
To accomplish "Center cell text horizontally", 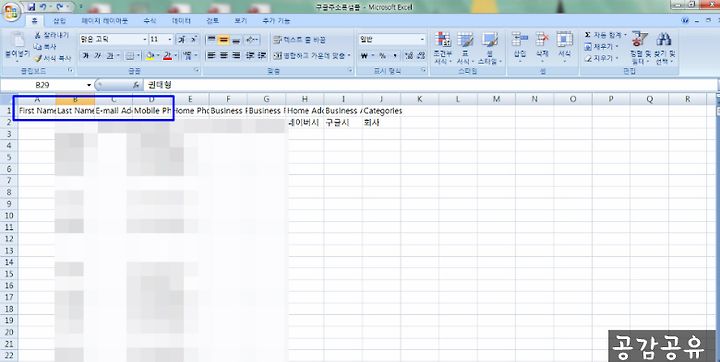I will tap(224, 56).
